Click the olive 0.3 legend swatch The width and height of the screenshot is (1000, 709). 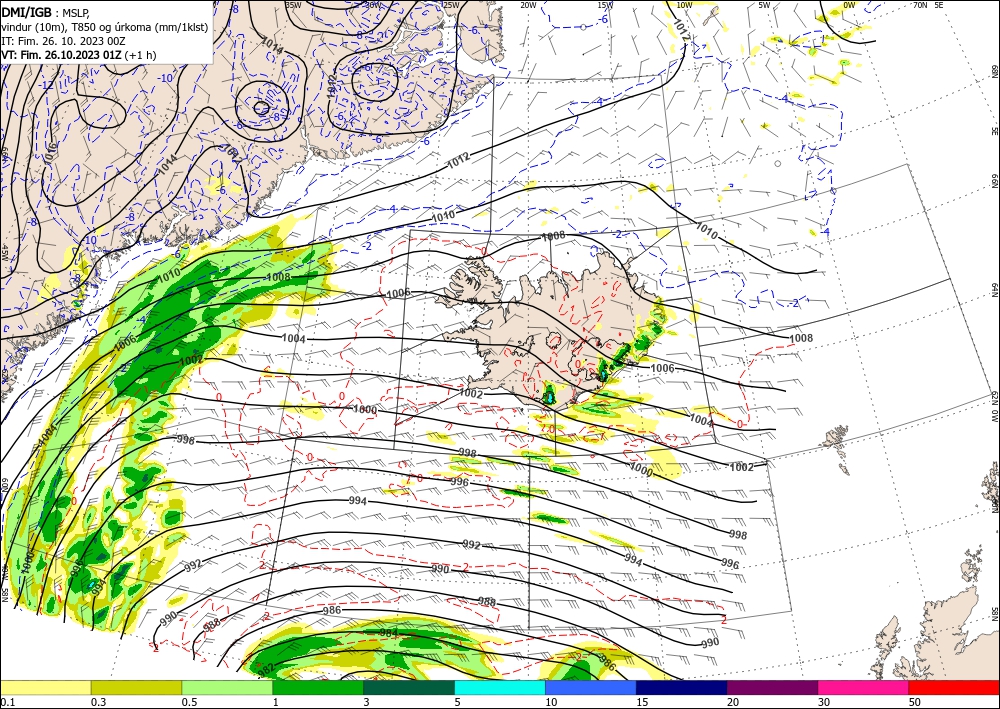tap(136, 687)
